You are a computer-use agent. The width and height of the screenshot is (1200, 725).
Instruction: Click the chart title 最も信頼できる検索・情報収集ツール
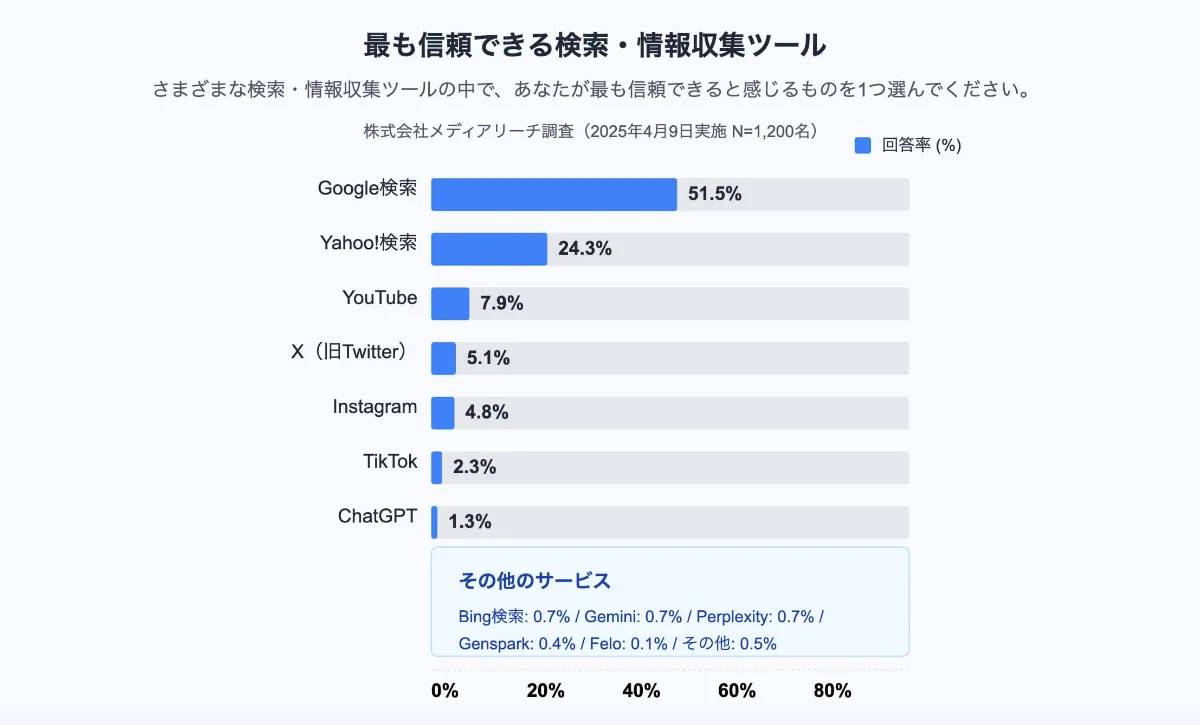click(594, 45)
